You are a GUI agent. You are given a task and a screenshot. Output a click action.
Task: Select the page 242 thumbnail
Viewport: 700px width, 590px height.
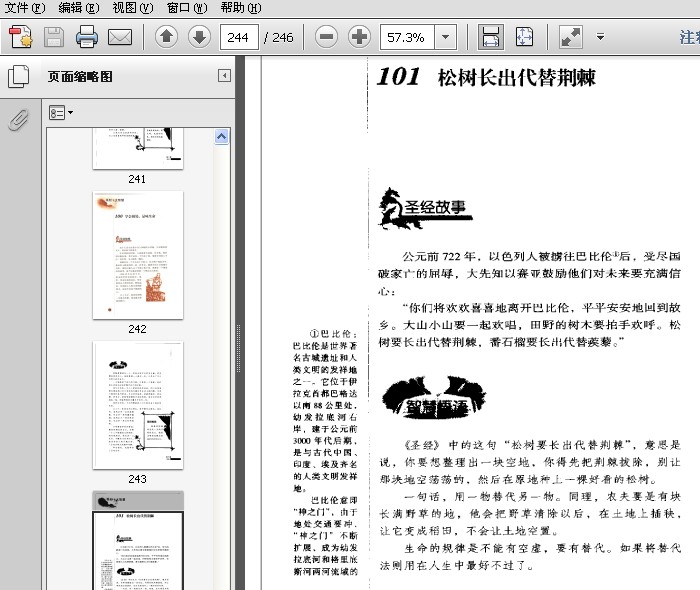pyautogui.click(x=137, y=255)
